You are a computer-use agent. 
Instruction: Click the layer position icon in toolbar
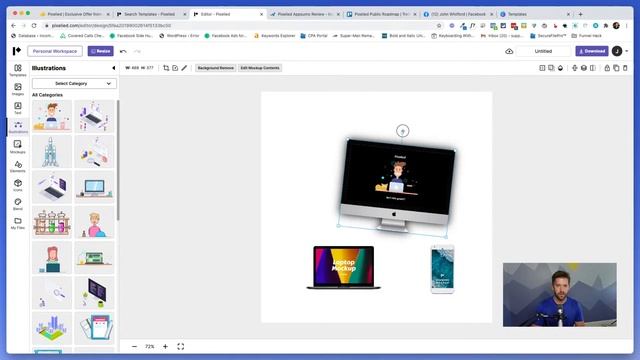pyautogui.click(x=542, y=68)
